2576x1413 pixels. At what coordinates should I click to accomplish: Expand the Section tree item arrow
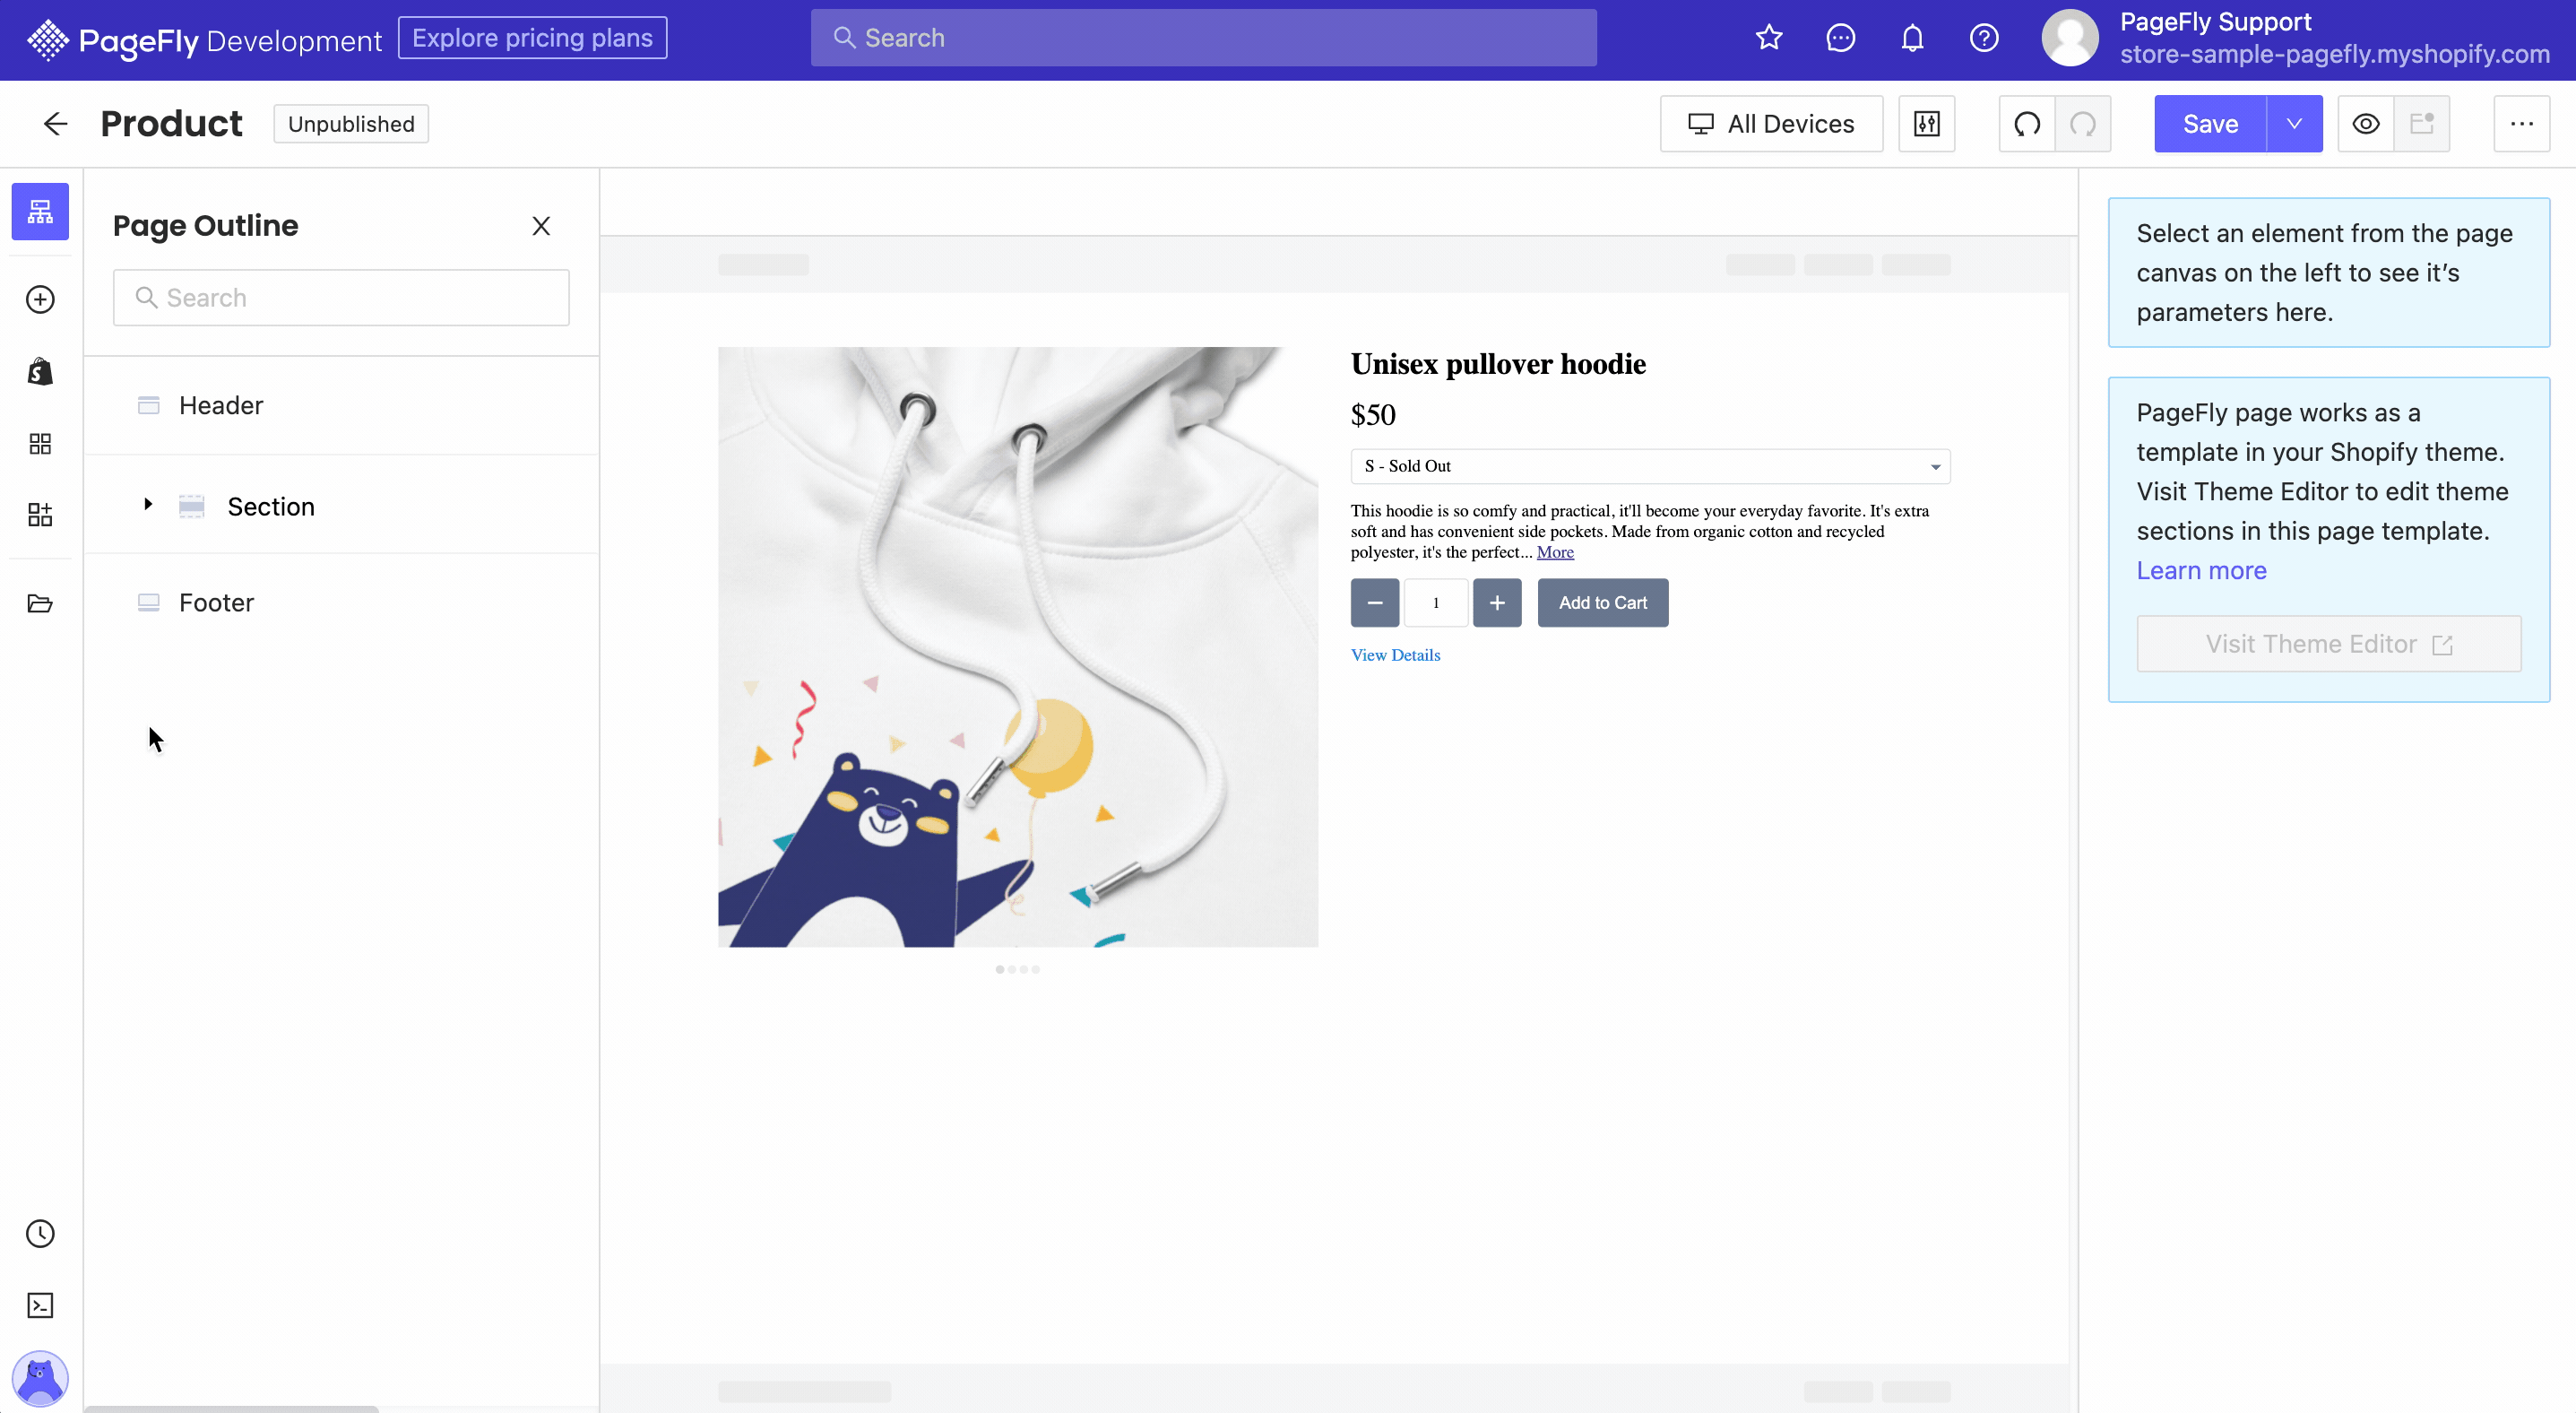148,504
